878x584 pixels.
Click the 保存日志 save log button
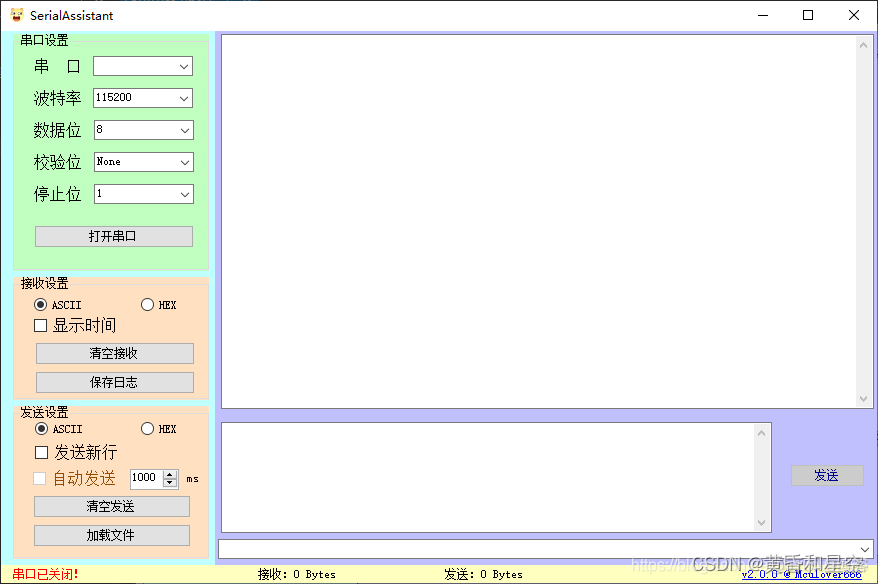[x=113, y=382]
